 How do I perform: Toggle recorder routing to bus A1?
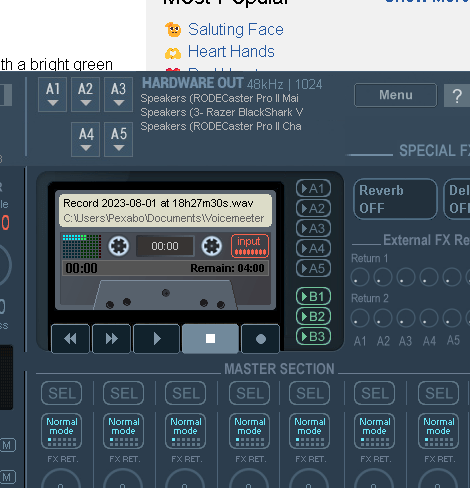pyautogui.click(x=313, y=189)
